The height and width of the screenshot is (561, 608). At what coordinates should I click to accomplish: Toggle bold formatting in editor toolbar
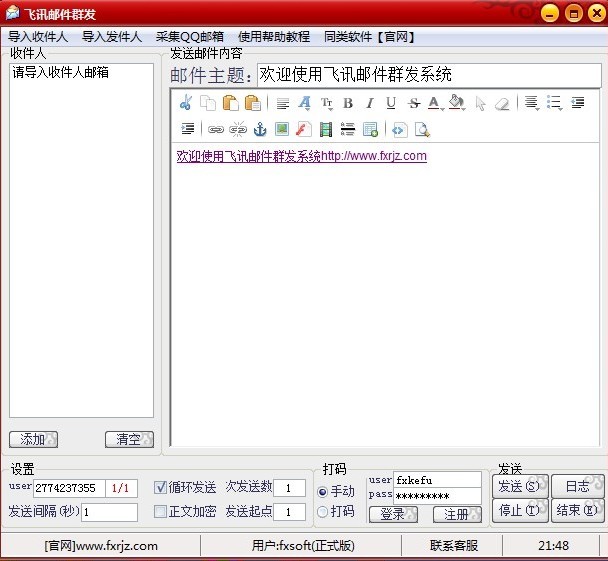pos(348,103)
